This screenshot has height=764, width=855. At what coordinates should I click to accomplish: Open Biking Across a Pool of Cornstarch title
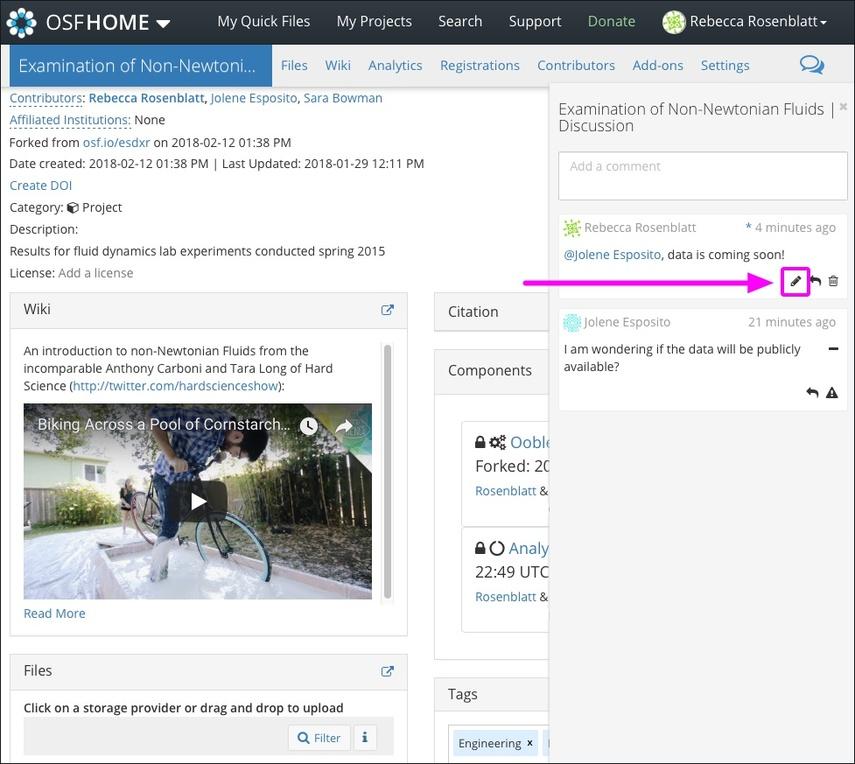[164, 424]
